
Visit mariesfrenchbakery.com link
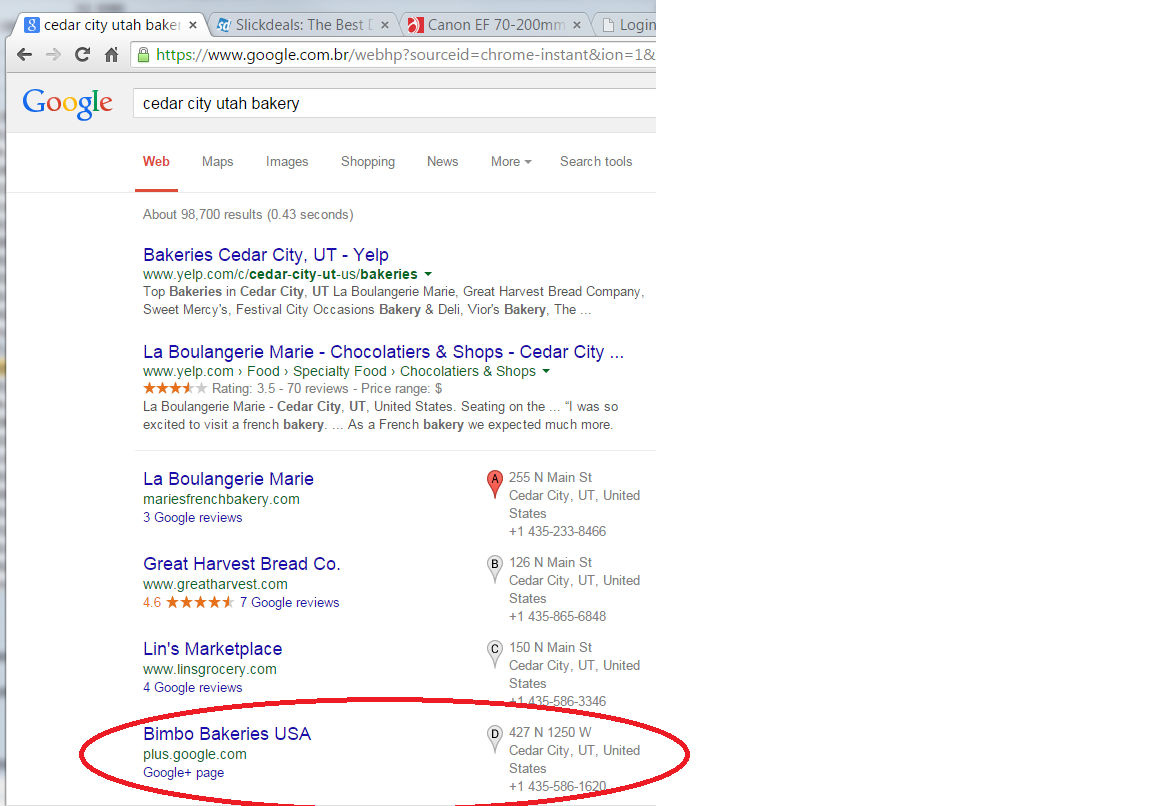coord(221,500)
